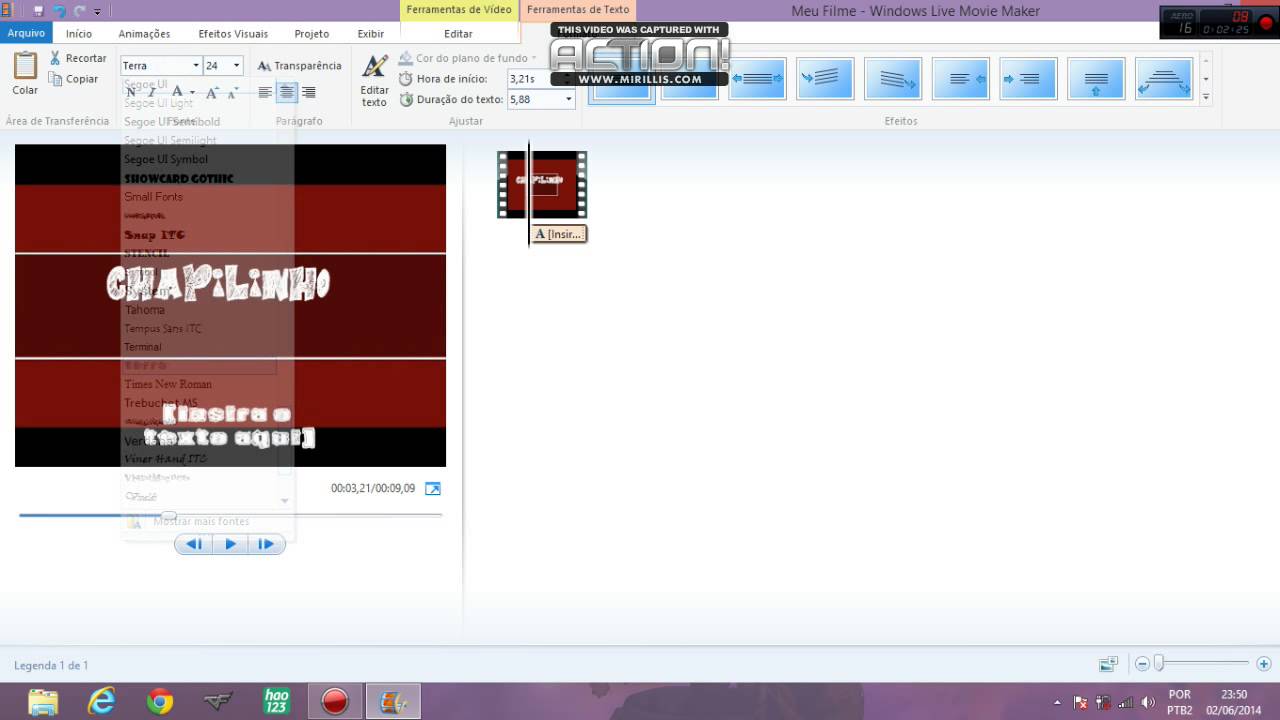Align text to the right
The height and width of the screenshot is (720, 1280).
click(309, 92)
